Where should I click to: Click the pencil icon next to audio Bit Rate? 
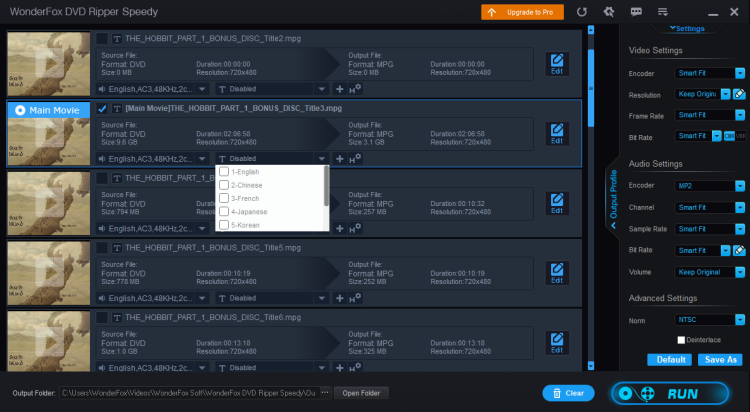pyautogui.click(x=739, y=249)
